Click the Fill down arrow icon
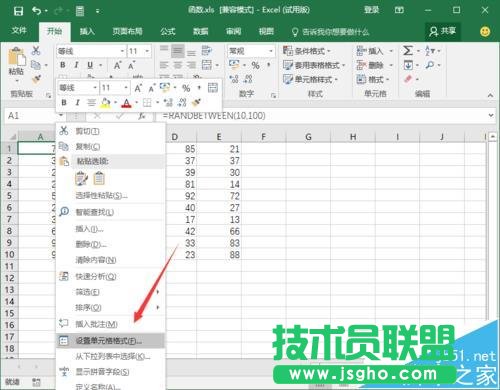Viewport: 500px width, 390px height. (408, 65)
